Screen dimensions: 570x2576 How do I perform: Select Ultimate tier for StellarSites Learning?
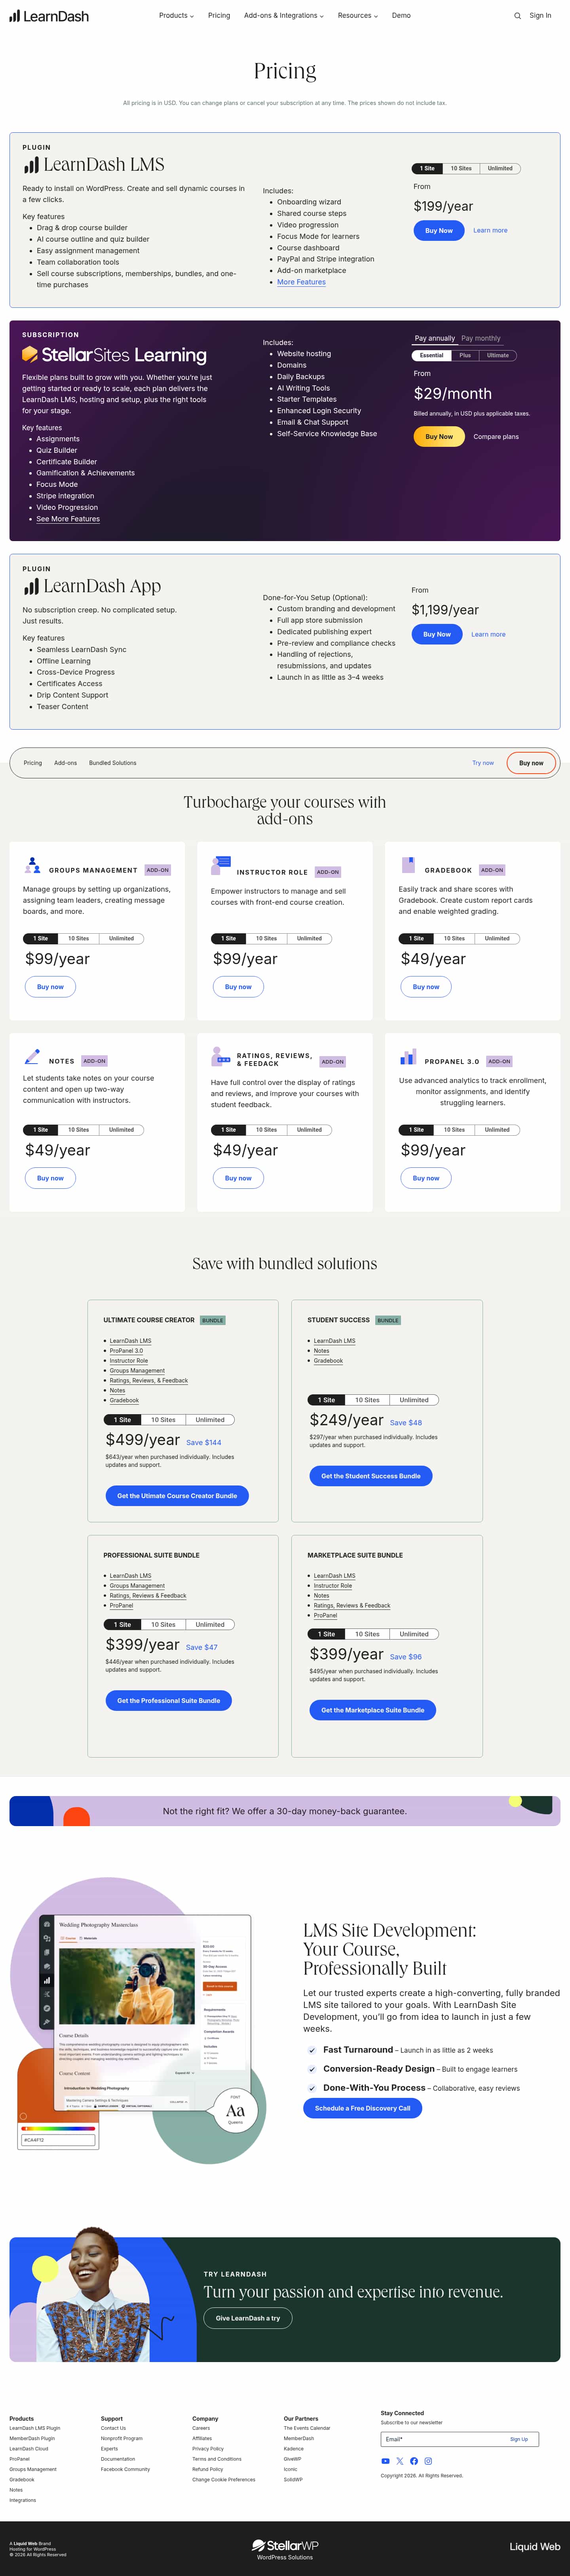(498, 355)
